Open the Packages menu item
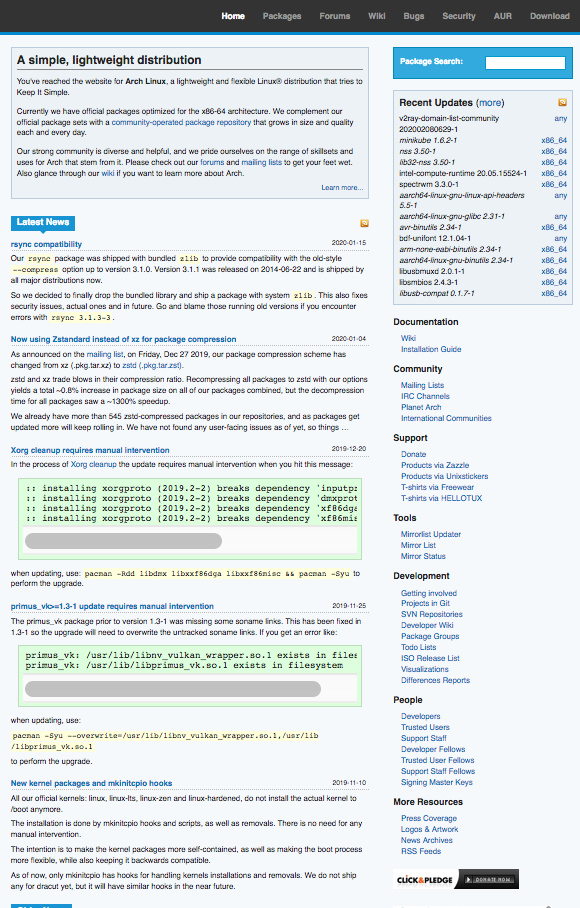This screenshot has height=908, width=580. click(x=282, y=16)
